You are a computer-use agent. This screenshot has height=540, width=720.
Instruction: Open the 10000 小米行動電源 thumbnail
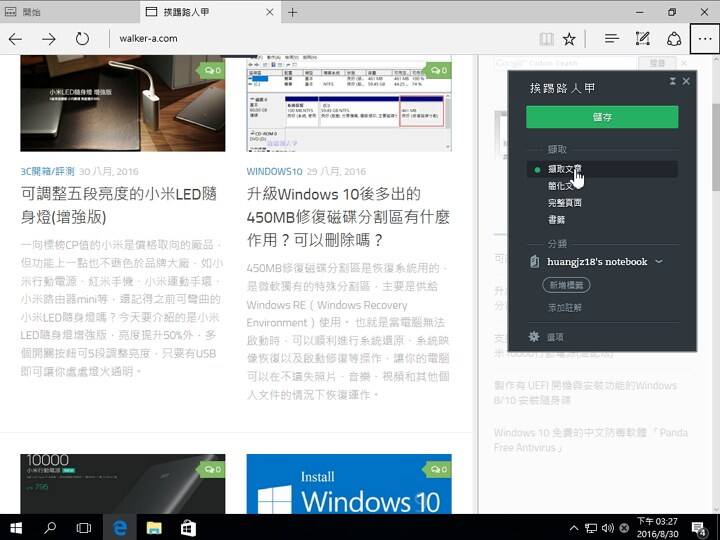pos(123,484)
